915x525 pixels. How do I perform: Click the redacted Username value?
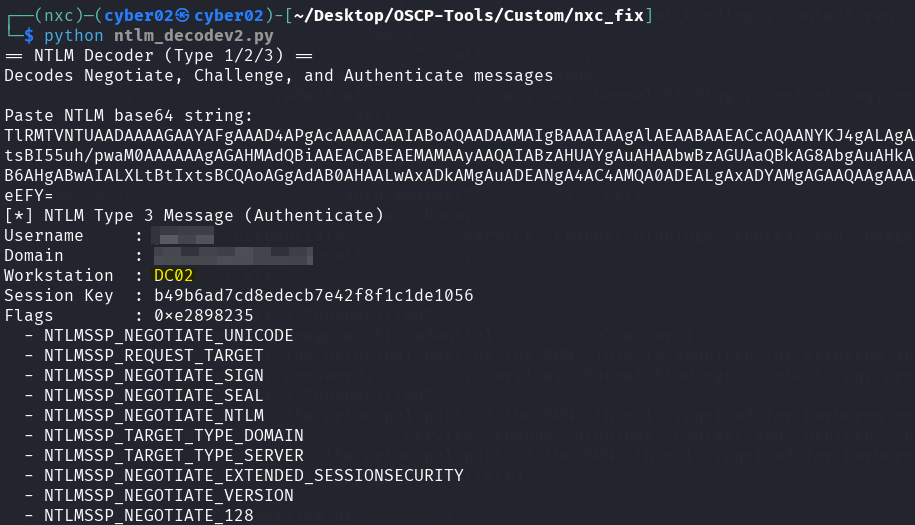(x=184, y=236)
